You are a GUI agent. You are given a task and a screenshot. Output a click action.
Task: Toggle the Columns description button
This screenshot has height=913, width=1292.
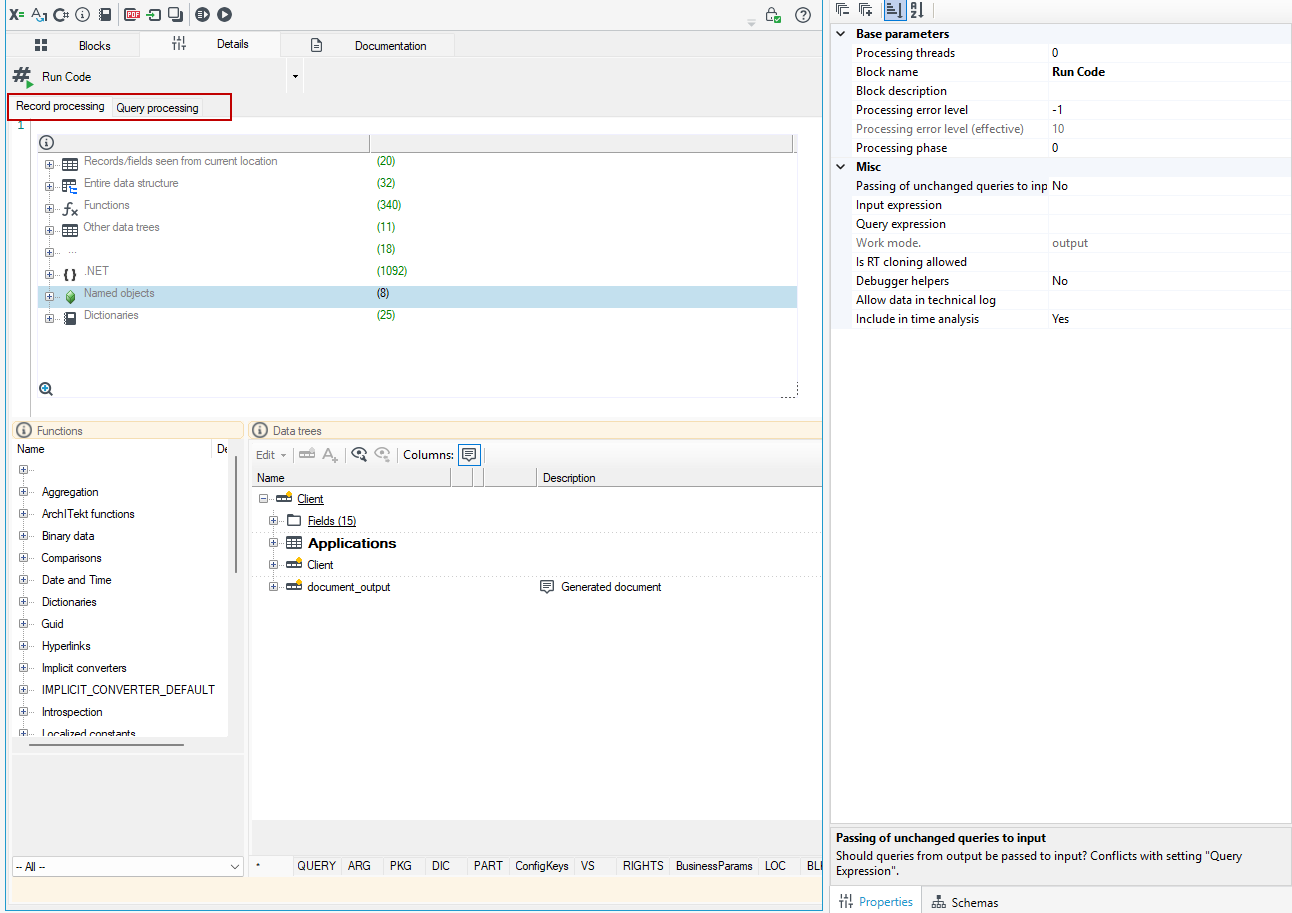tap(469, 455)
